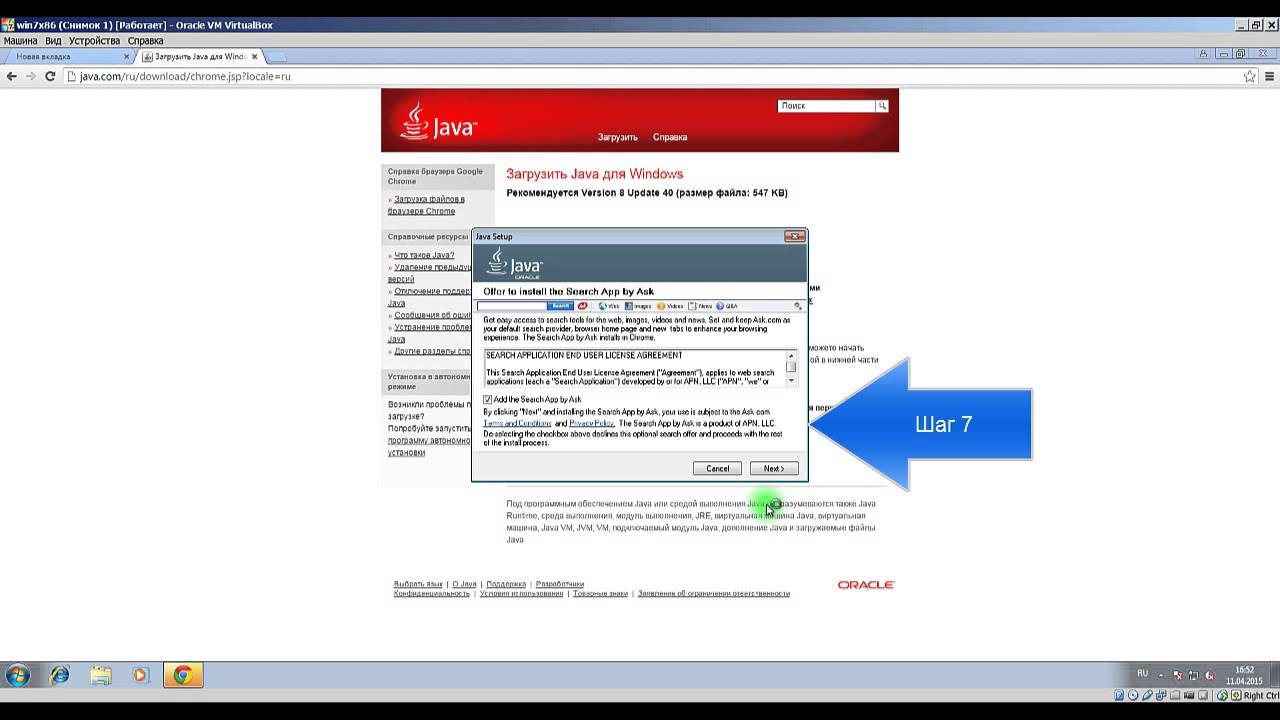1280x720 pixels.
Task: Click the Chrome forward arrow
Action: [31, 76]
